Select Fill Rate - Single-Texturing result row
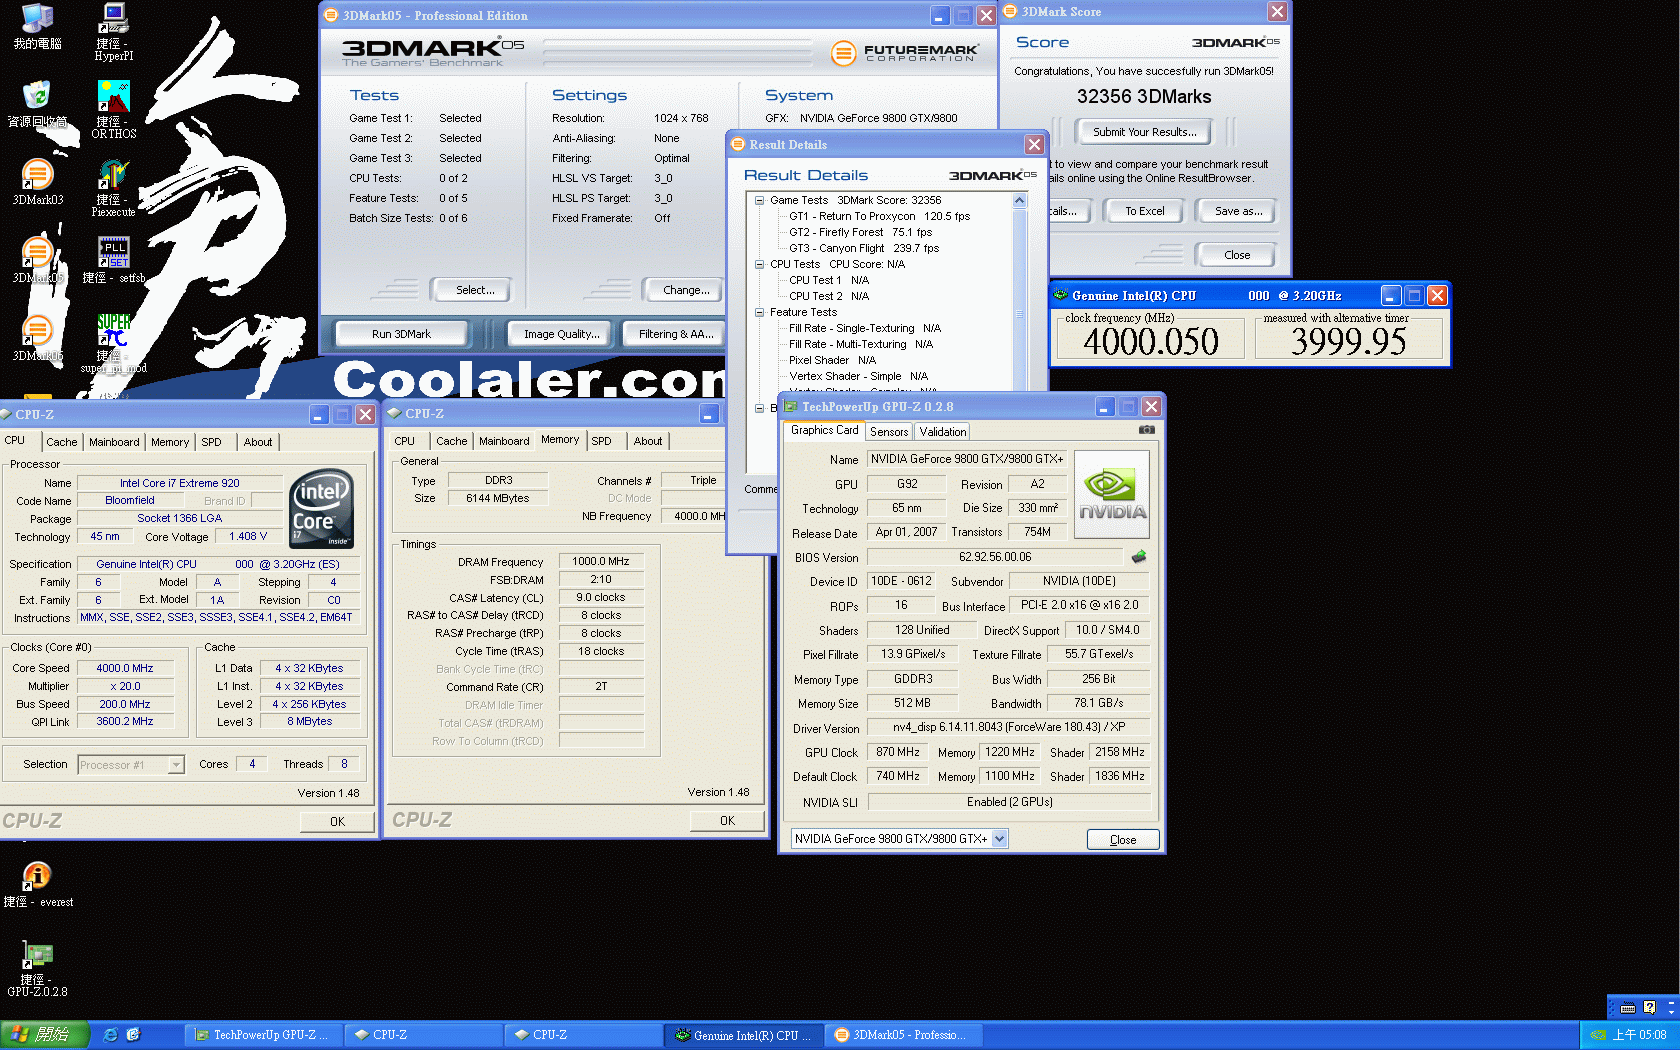 865,328
